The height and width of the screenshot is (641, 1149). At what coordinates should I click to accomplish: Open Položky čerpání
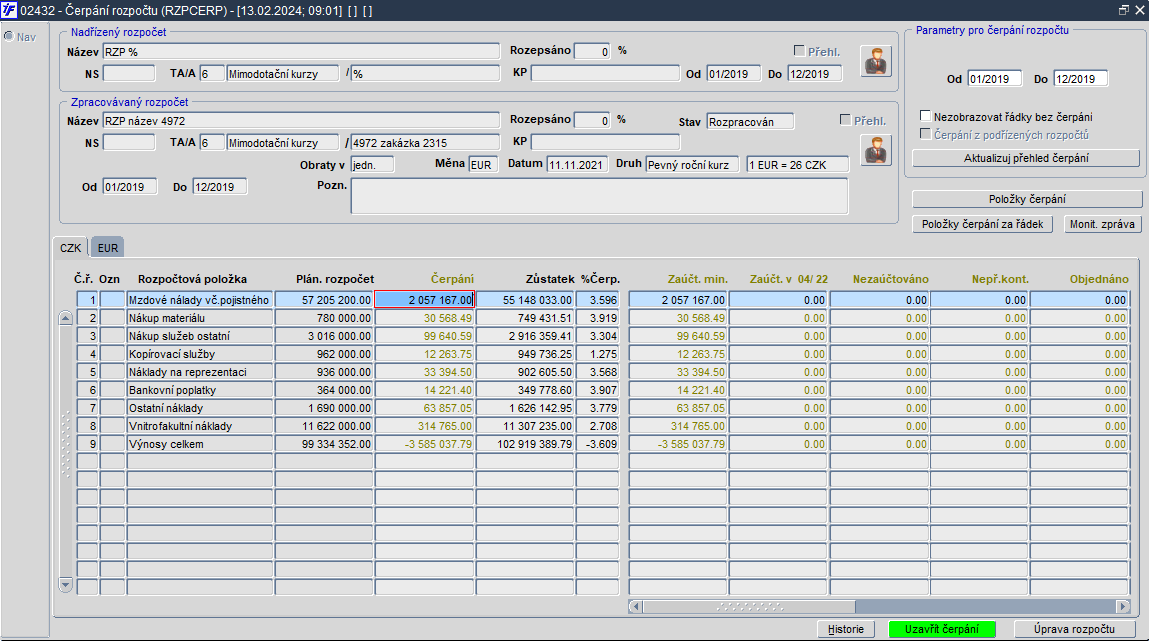point(1027,199)
